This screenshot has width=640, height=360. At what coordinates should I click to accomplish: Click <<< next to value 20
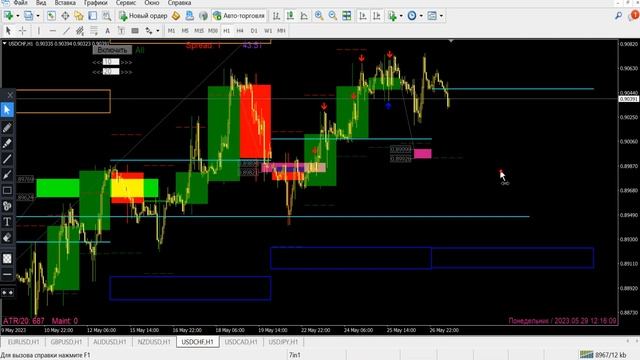coord(97,72)
